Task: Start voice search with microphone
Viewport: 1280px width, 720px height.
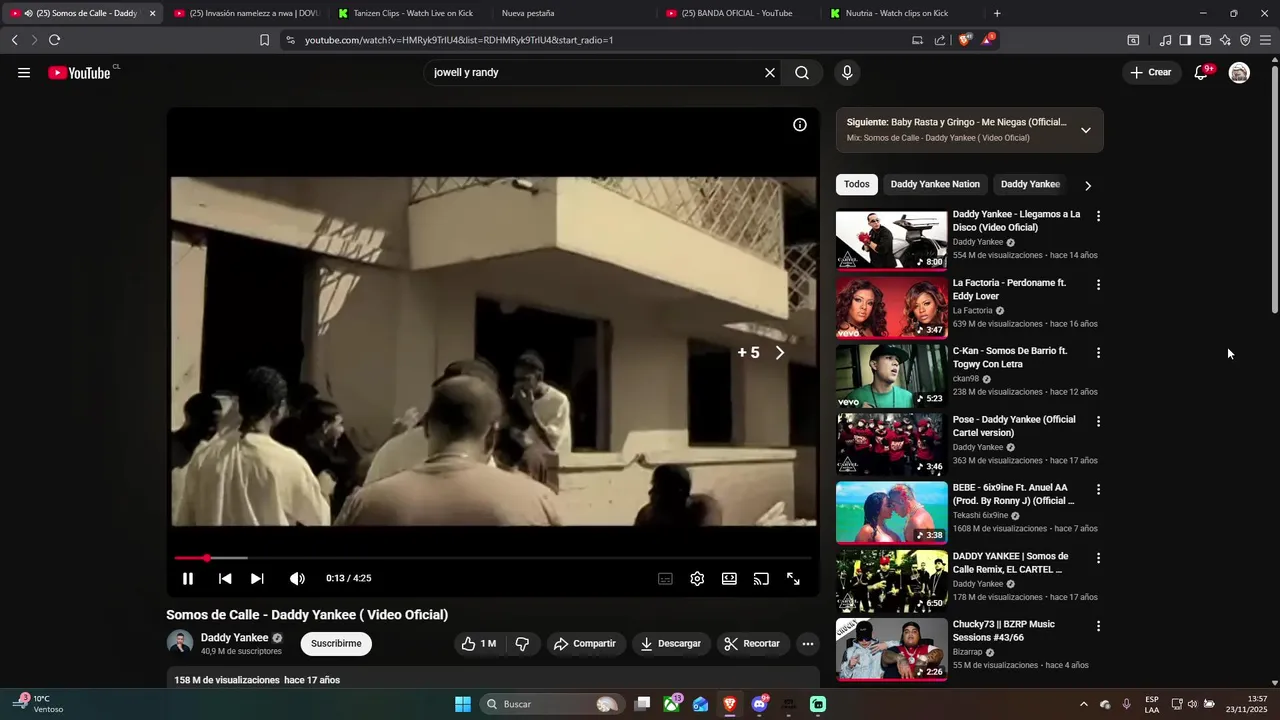Action: coord(847,72)
